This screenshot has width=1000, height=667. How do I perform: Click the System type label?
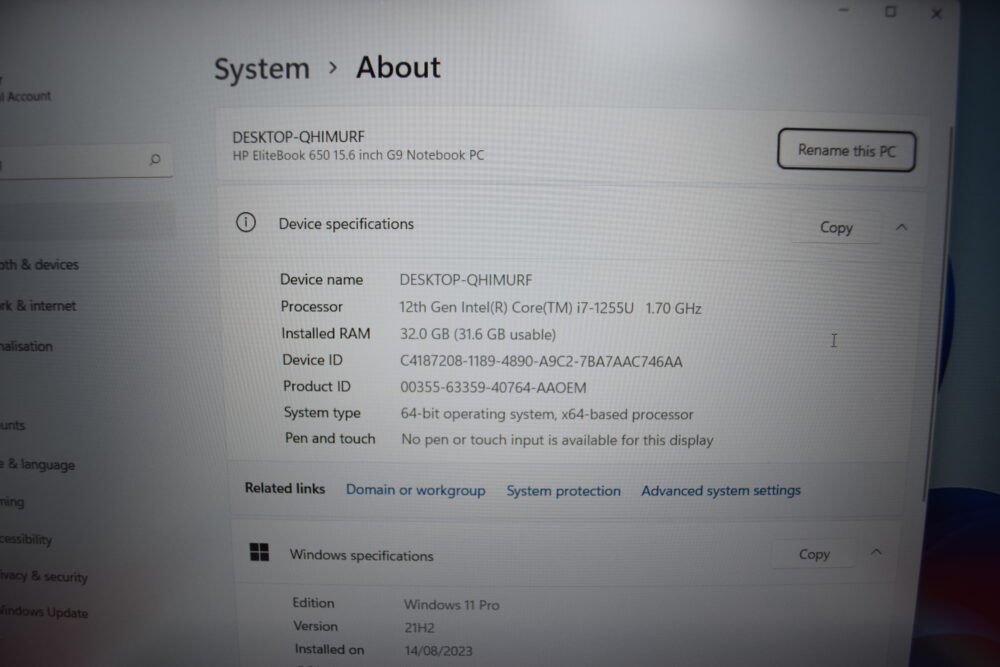pyautogui.click(x=322, y=413)
